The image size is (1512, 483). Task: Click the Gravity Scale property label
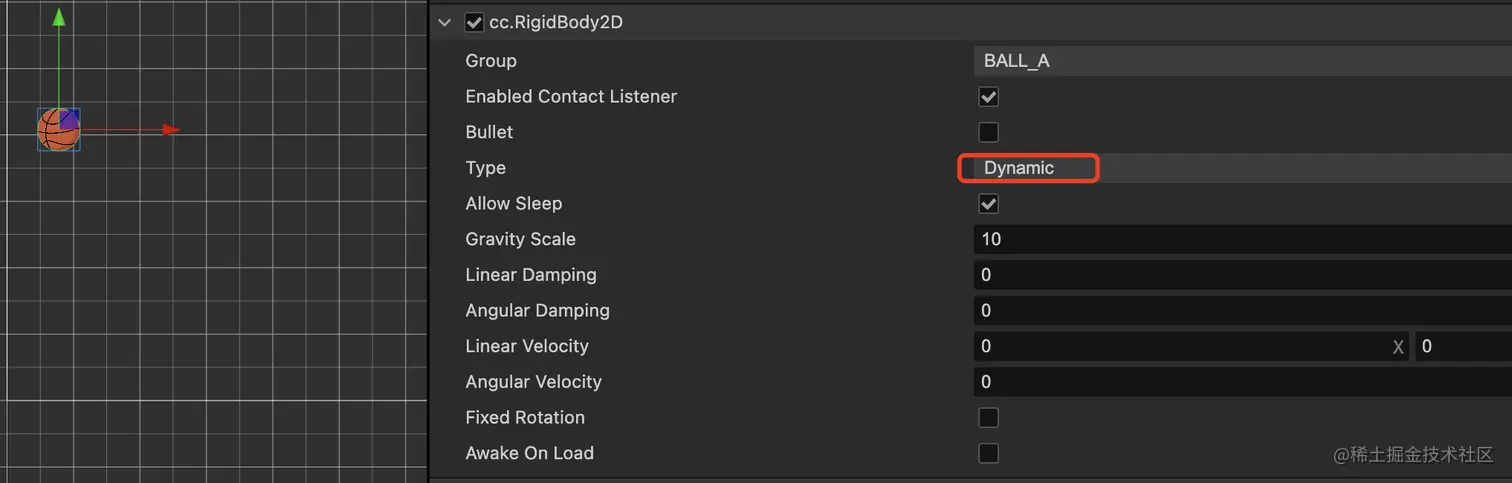point(520,239)
